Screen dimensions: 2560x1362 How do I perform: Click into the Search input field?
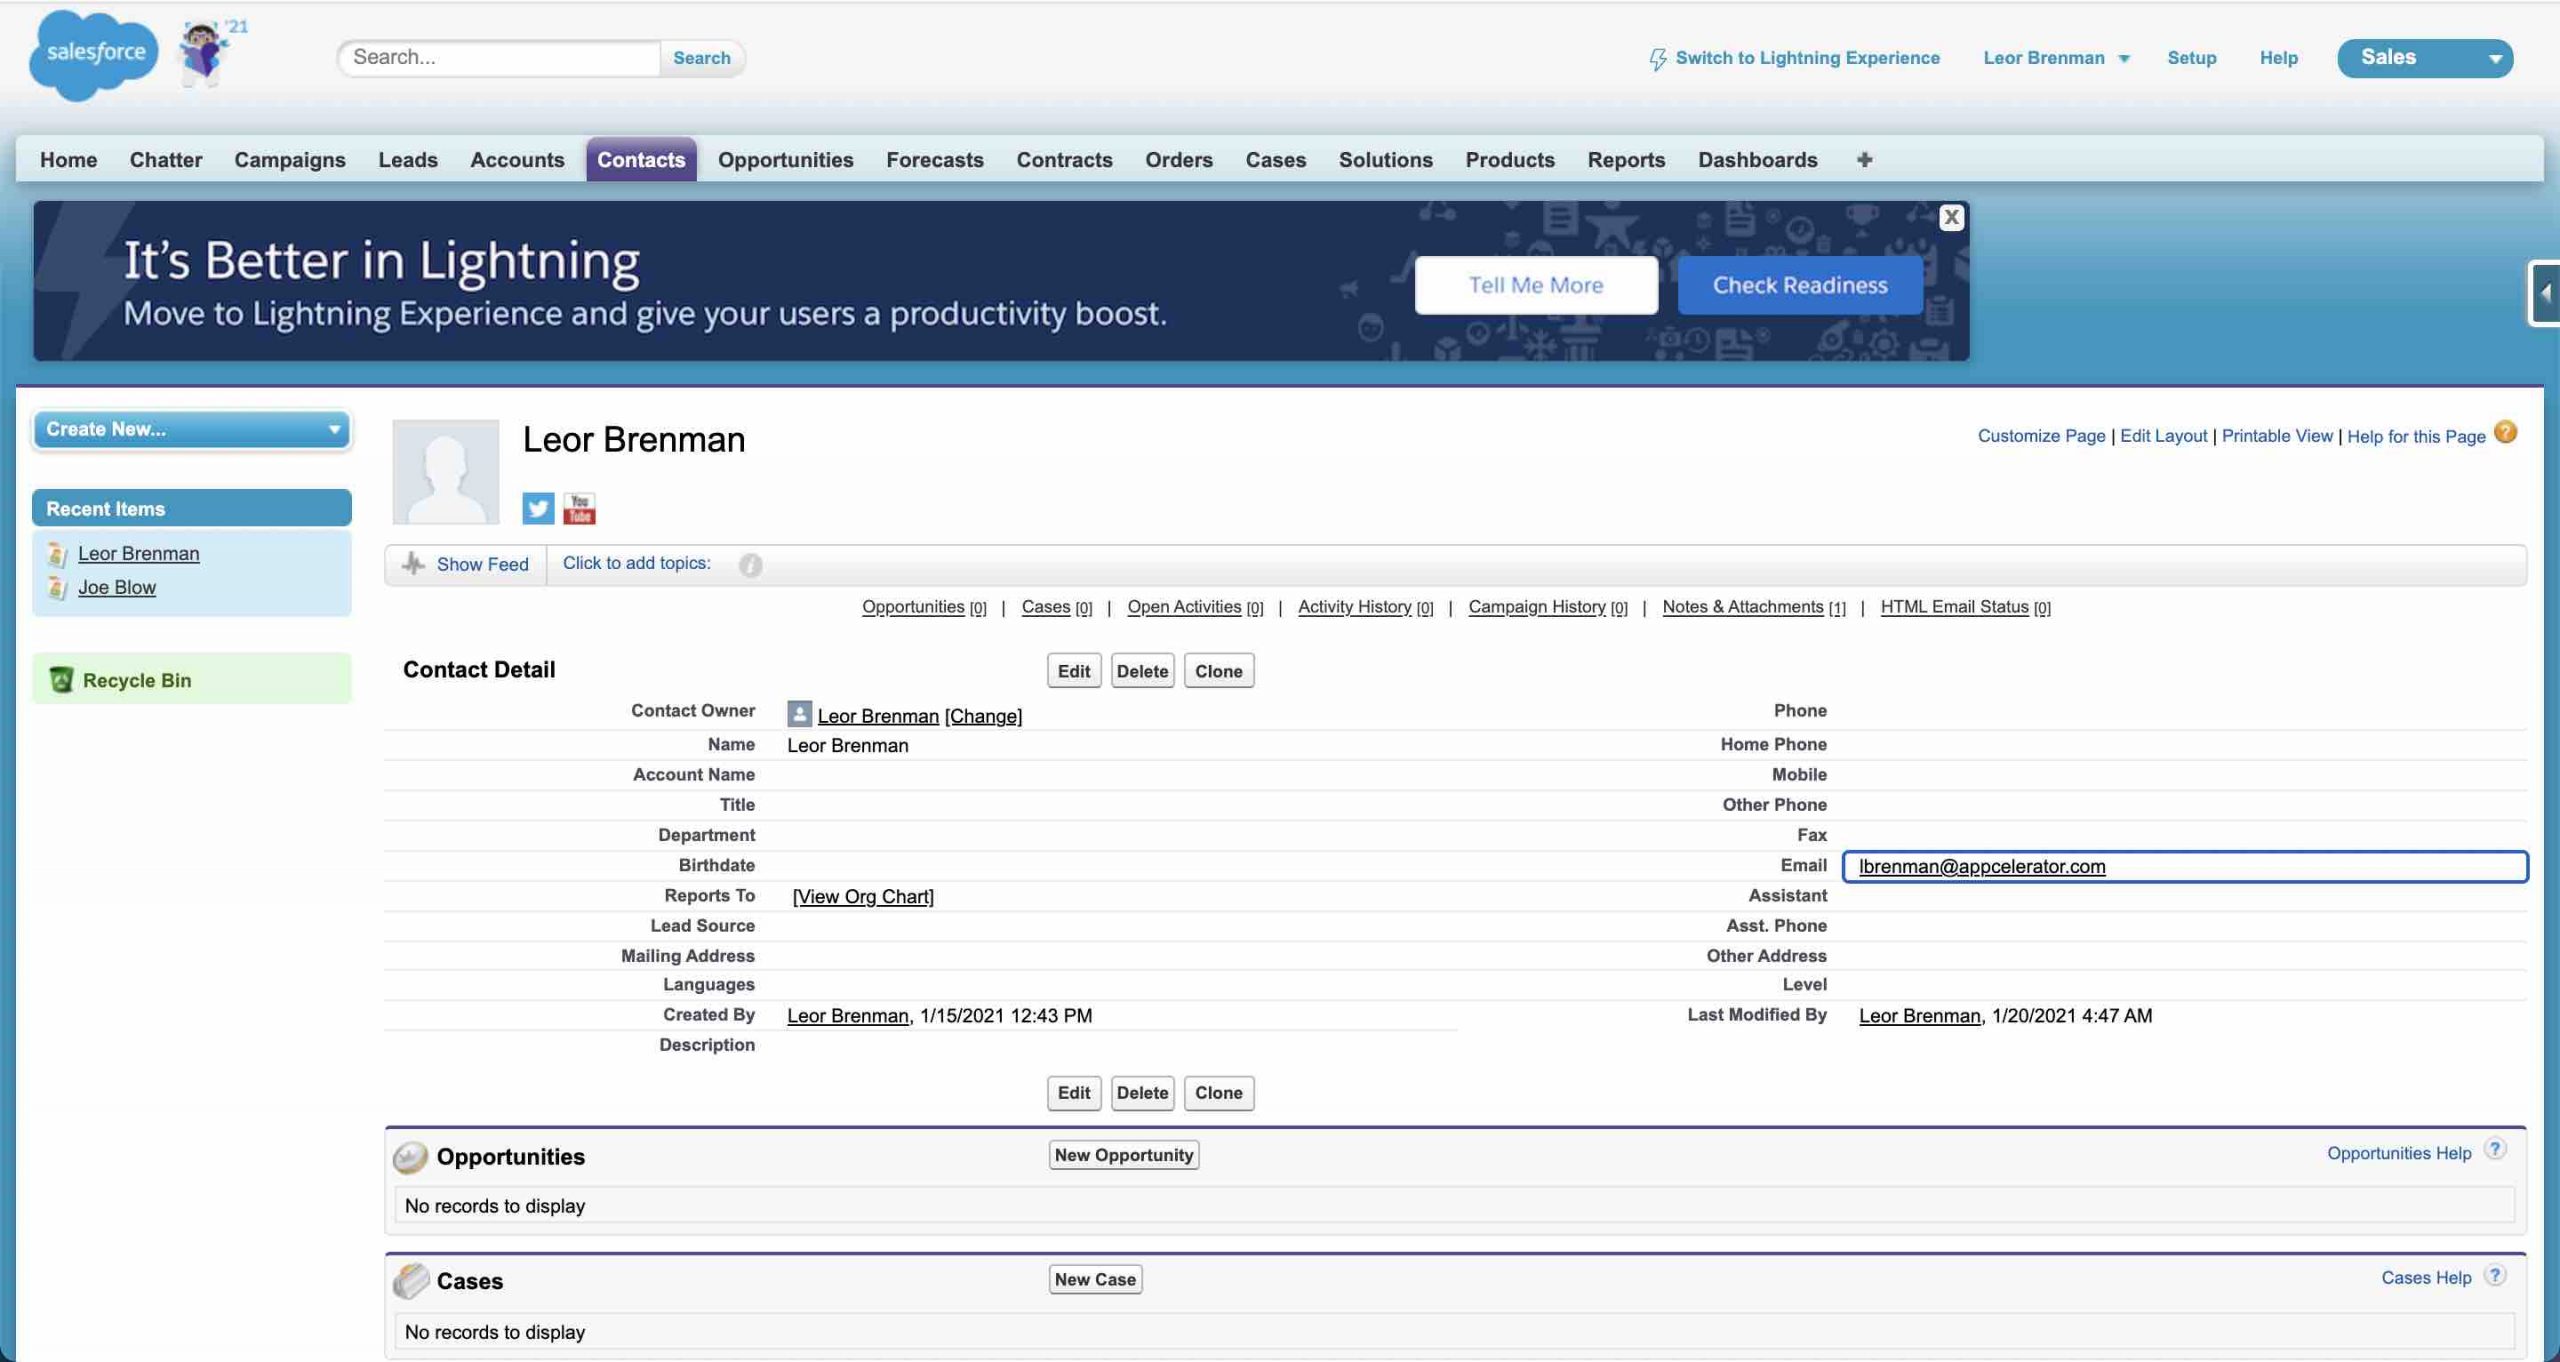click(x=499, y=57)
